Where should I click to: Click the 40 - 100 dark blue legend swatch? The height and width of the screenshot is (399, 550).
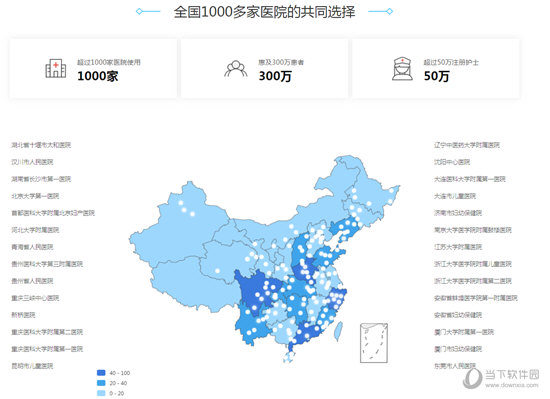(x=101, y=373)
